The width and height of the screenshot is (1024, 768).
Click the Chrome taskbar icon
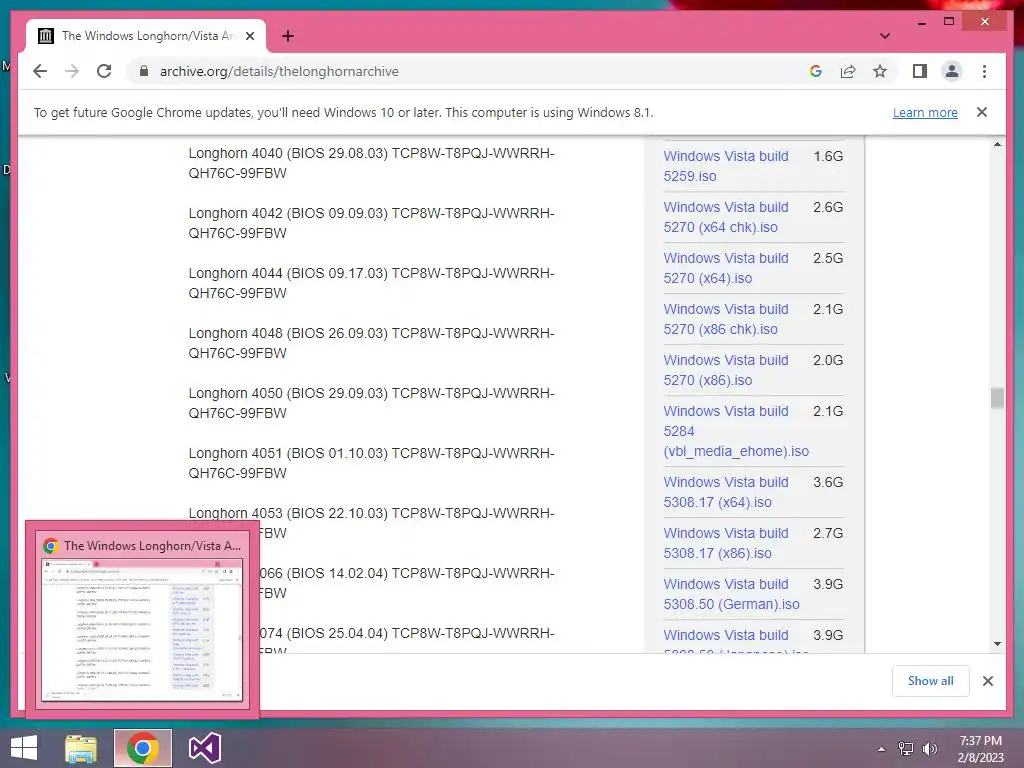tap(142, 748)
